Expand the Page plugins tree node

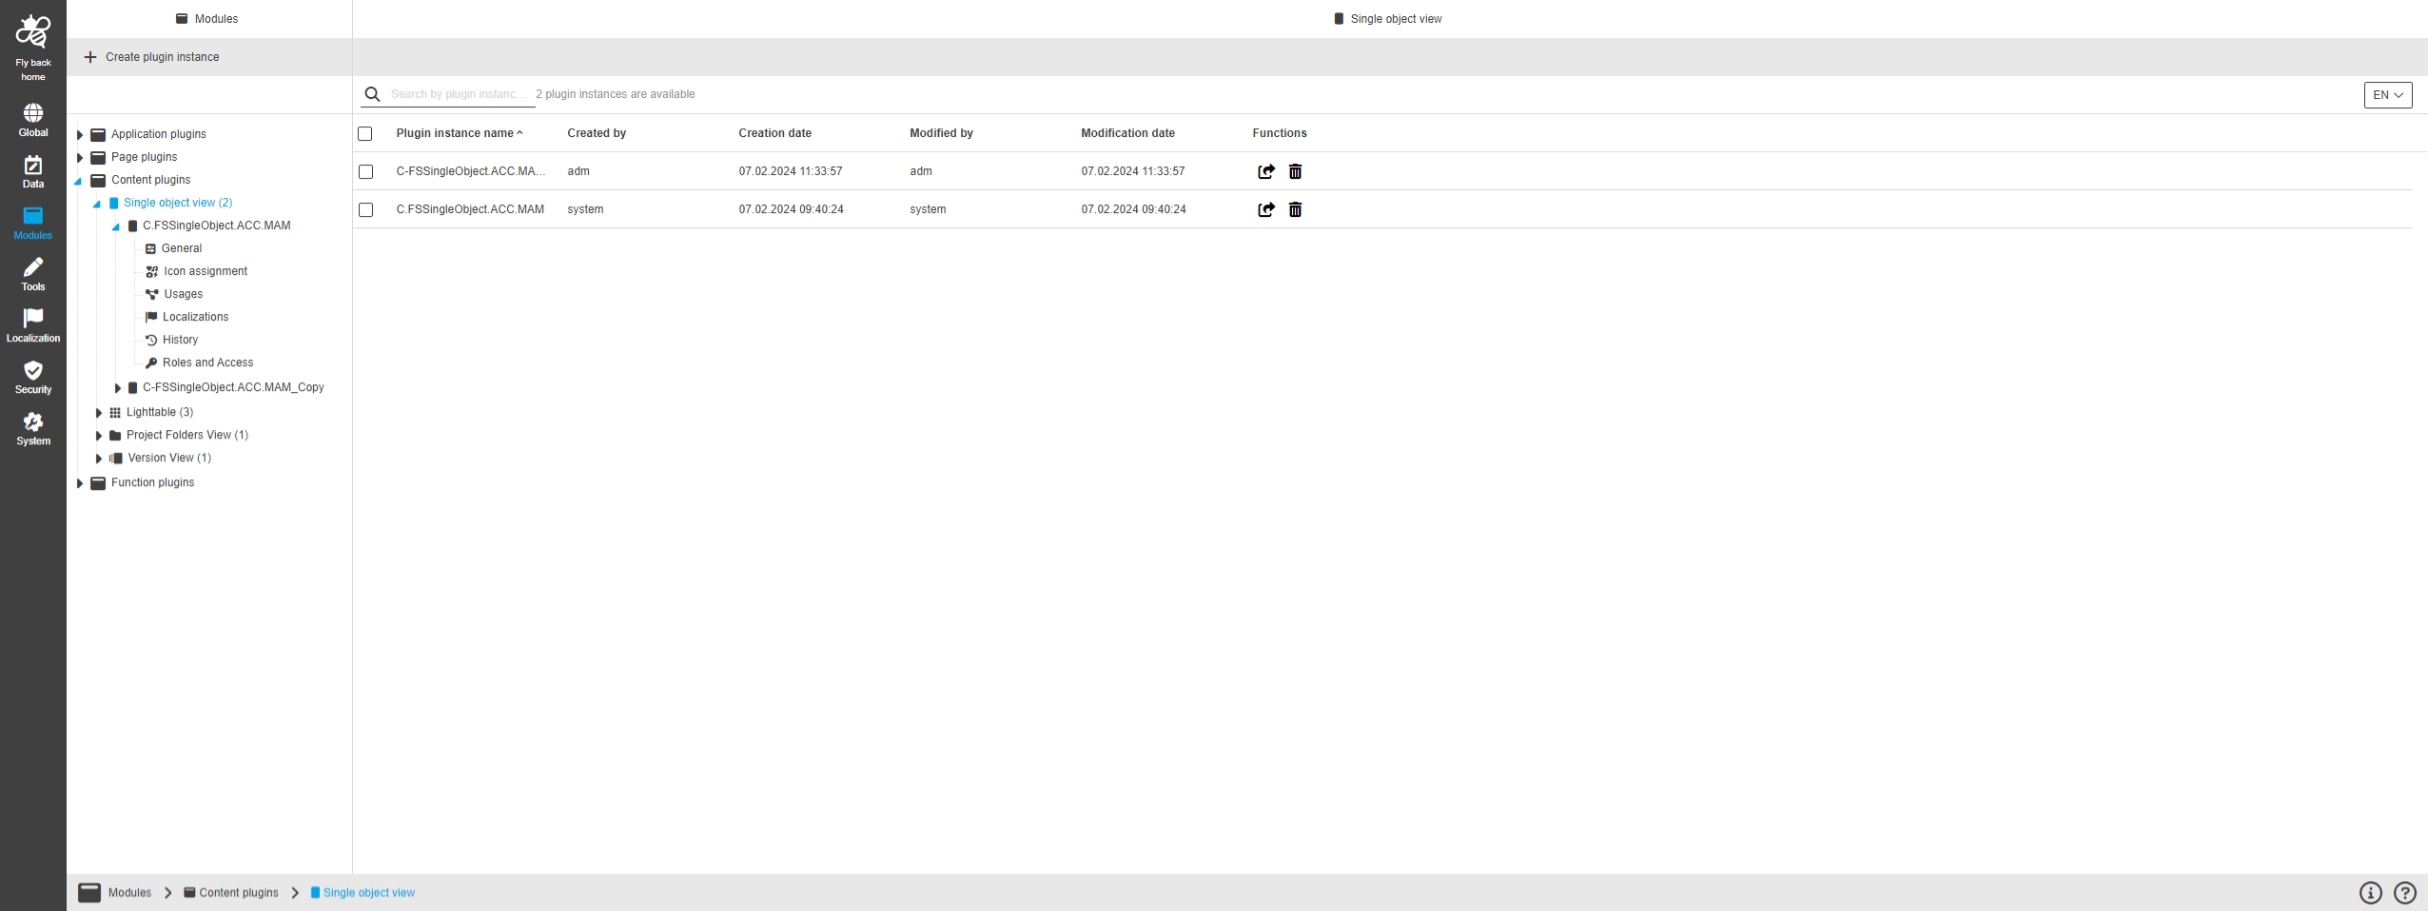(80, 157)
